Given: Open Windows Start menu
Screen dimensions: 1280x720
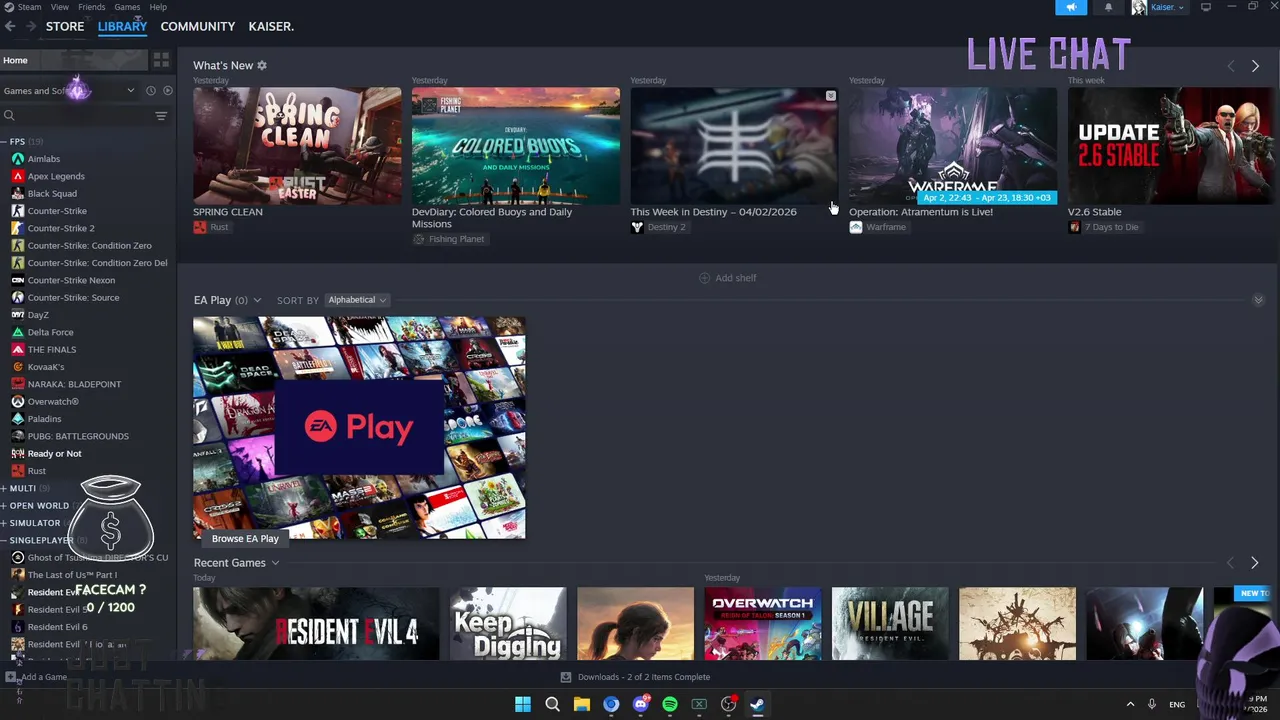Looking at the screenshot, I should click(x=523, y=704).
